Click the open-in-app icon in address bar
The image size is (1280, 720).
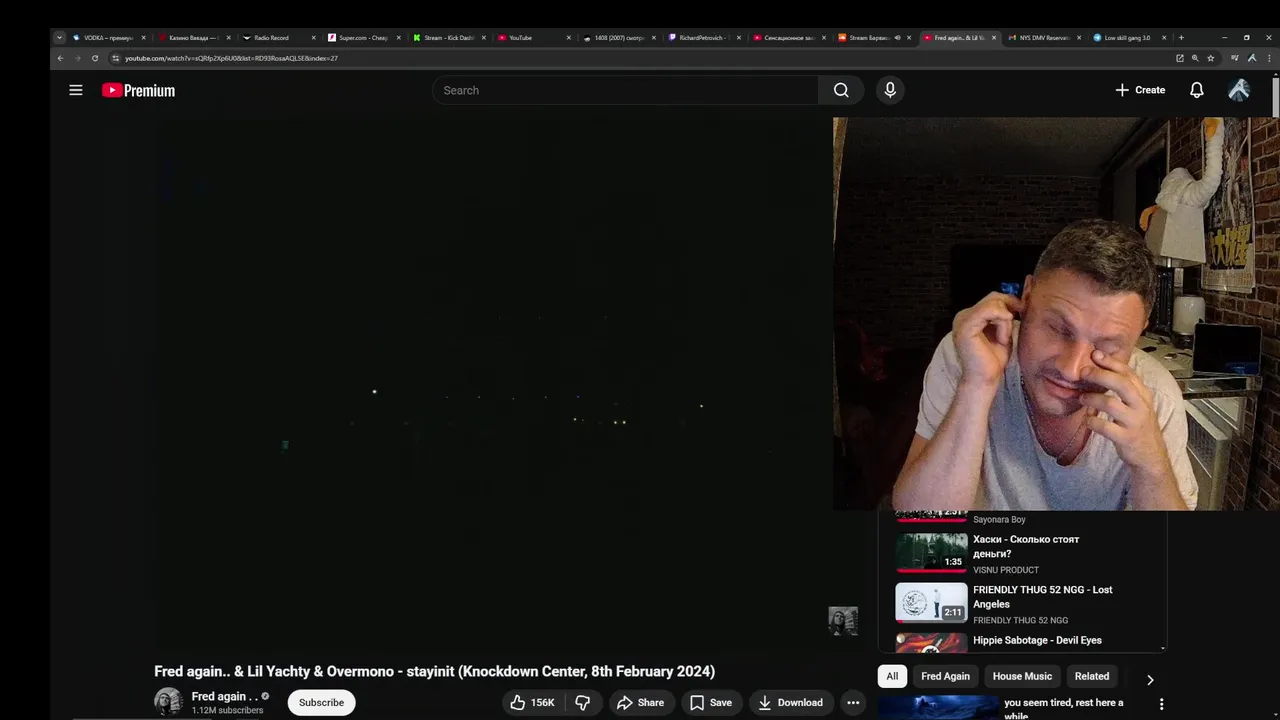(1180, 58)
